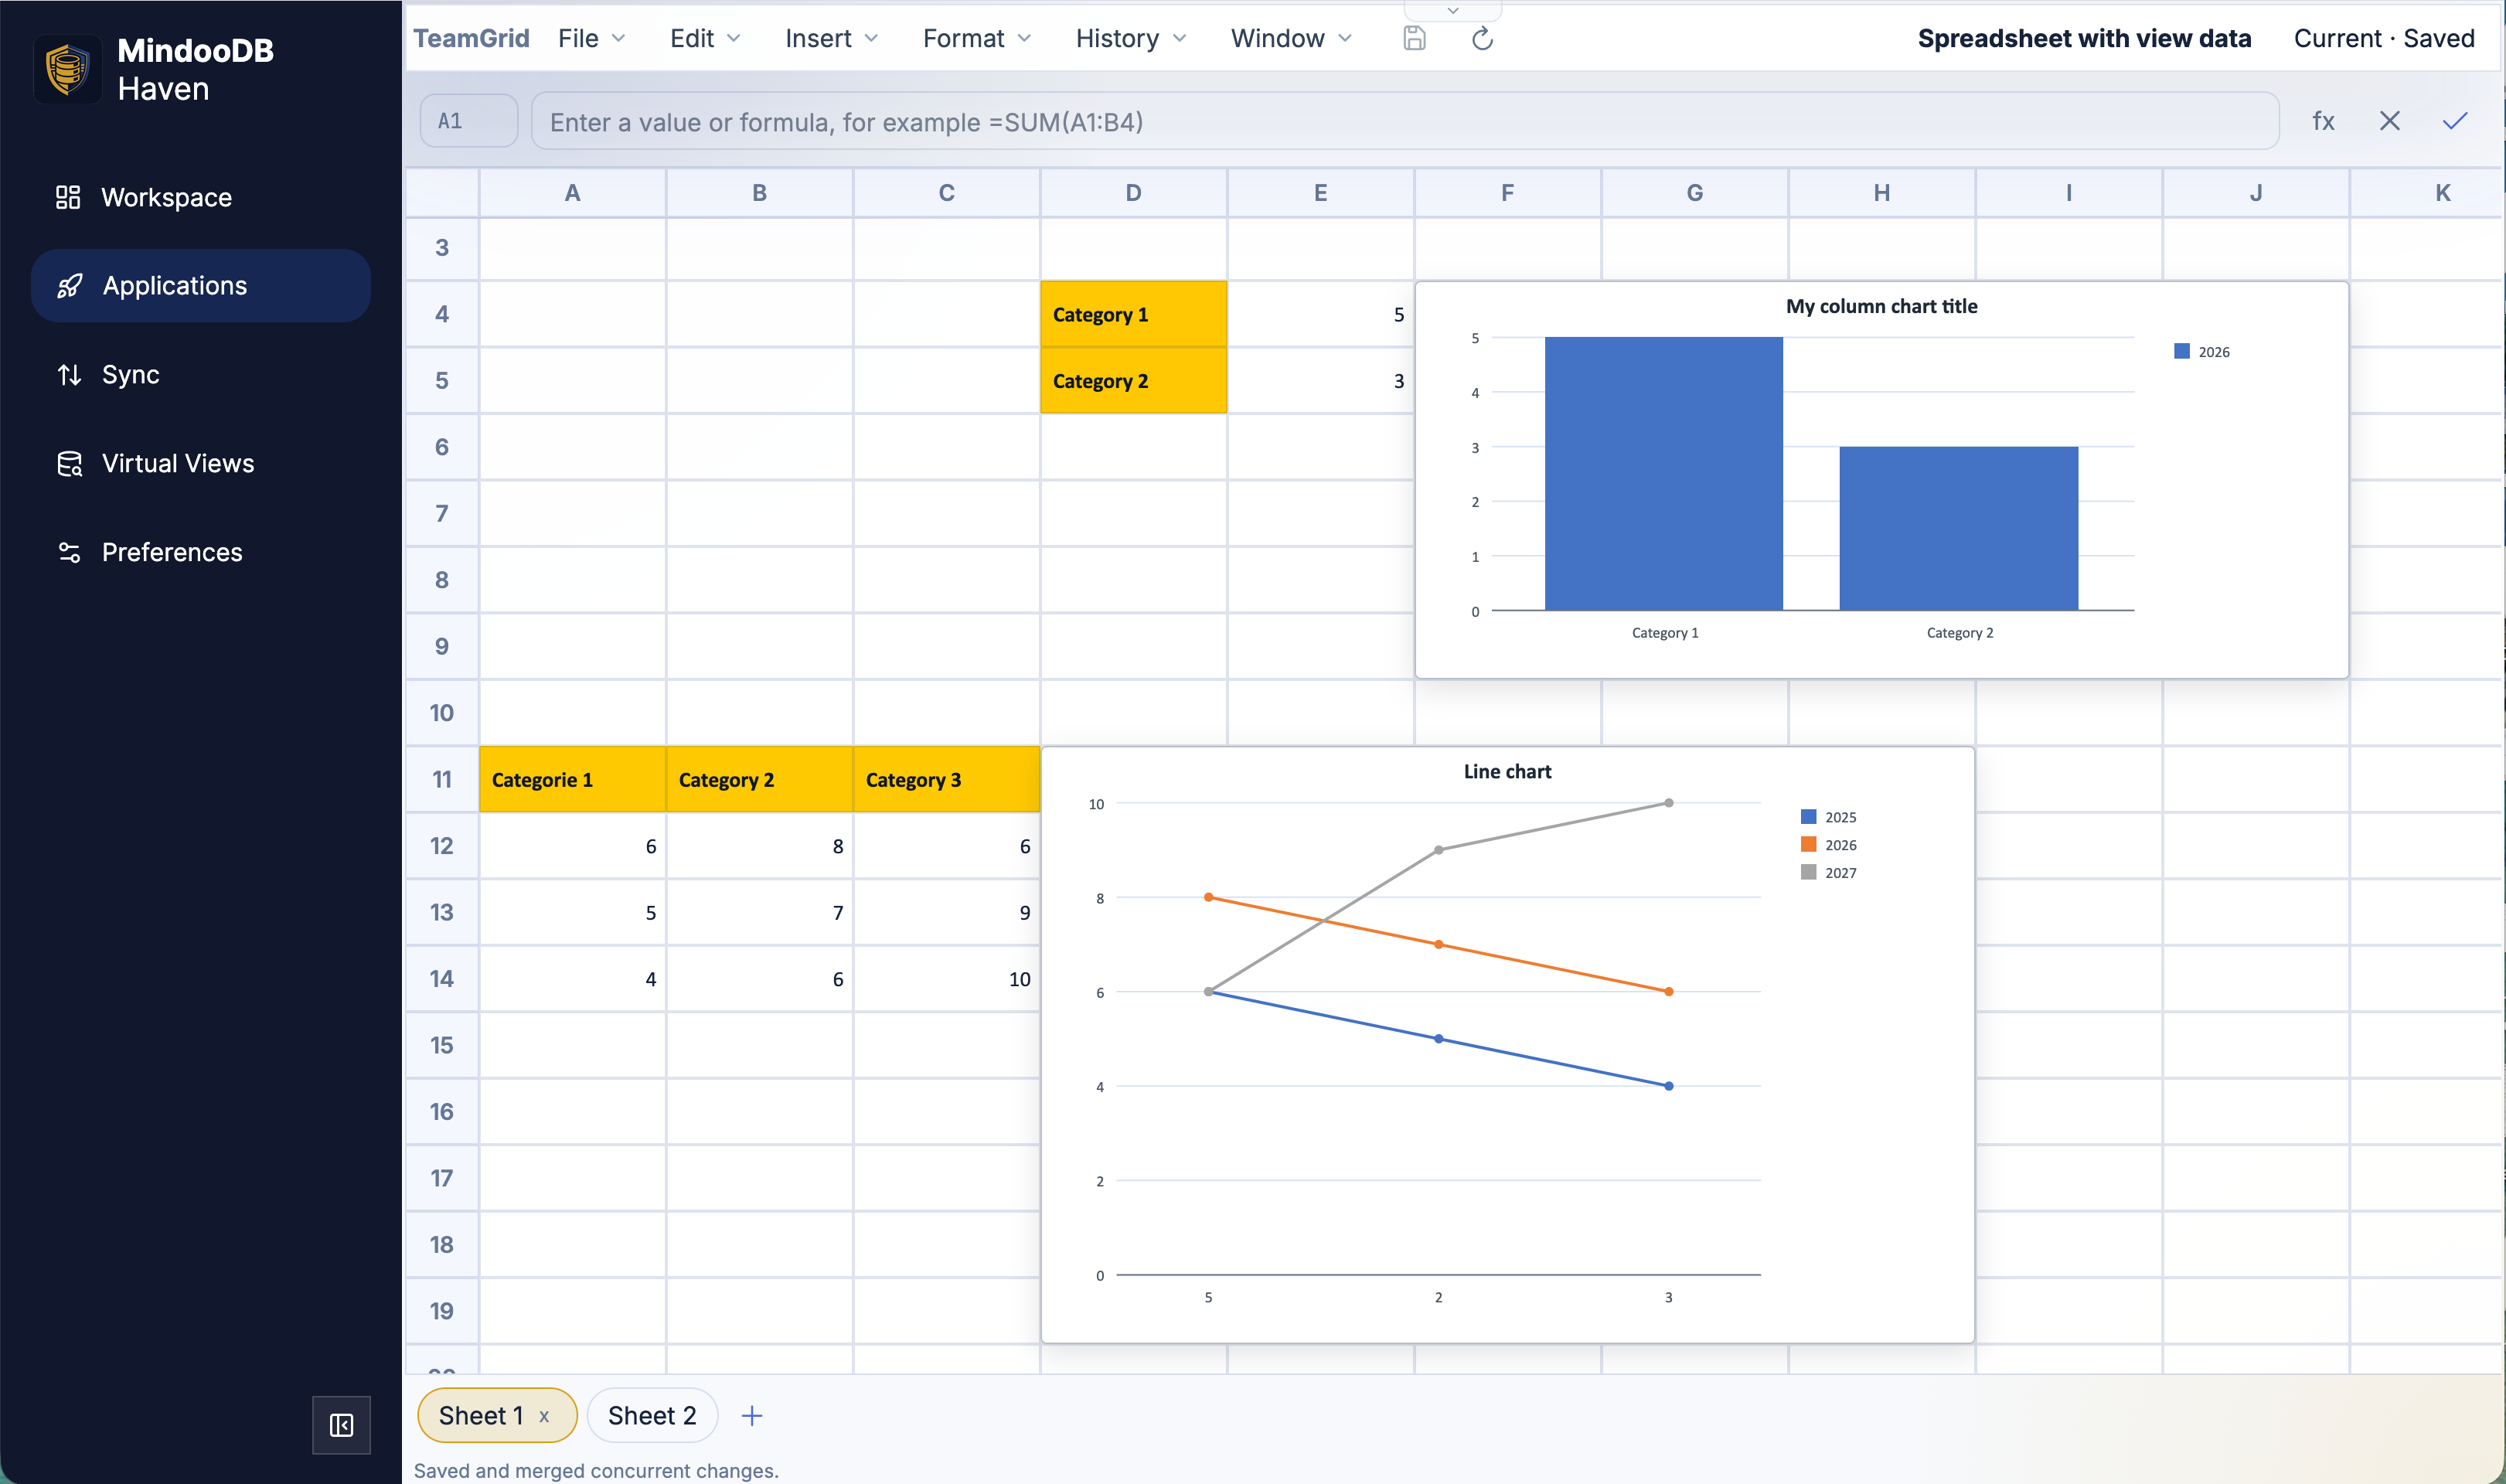Screen dimensions: 2506x1484
Task: Collapse the sidebar with panel icon
Action: [341, 1425]
